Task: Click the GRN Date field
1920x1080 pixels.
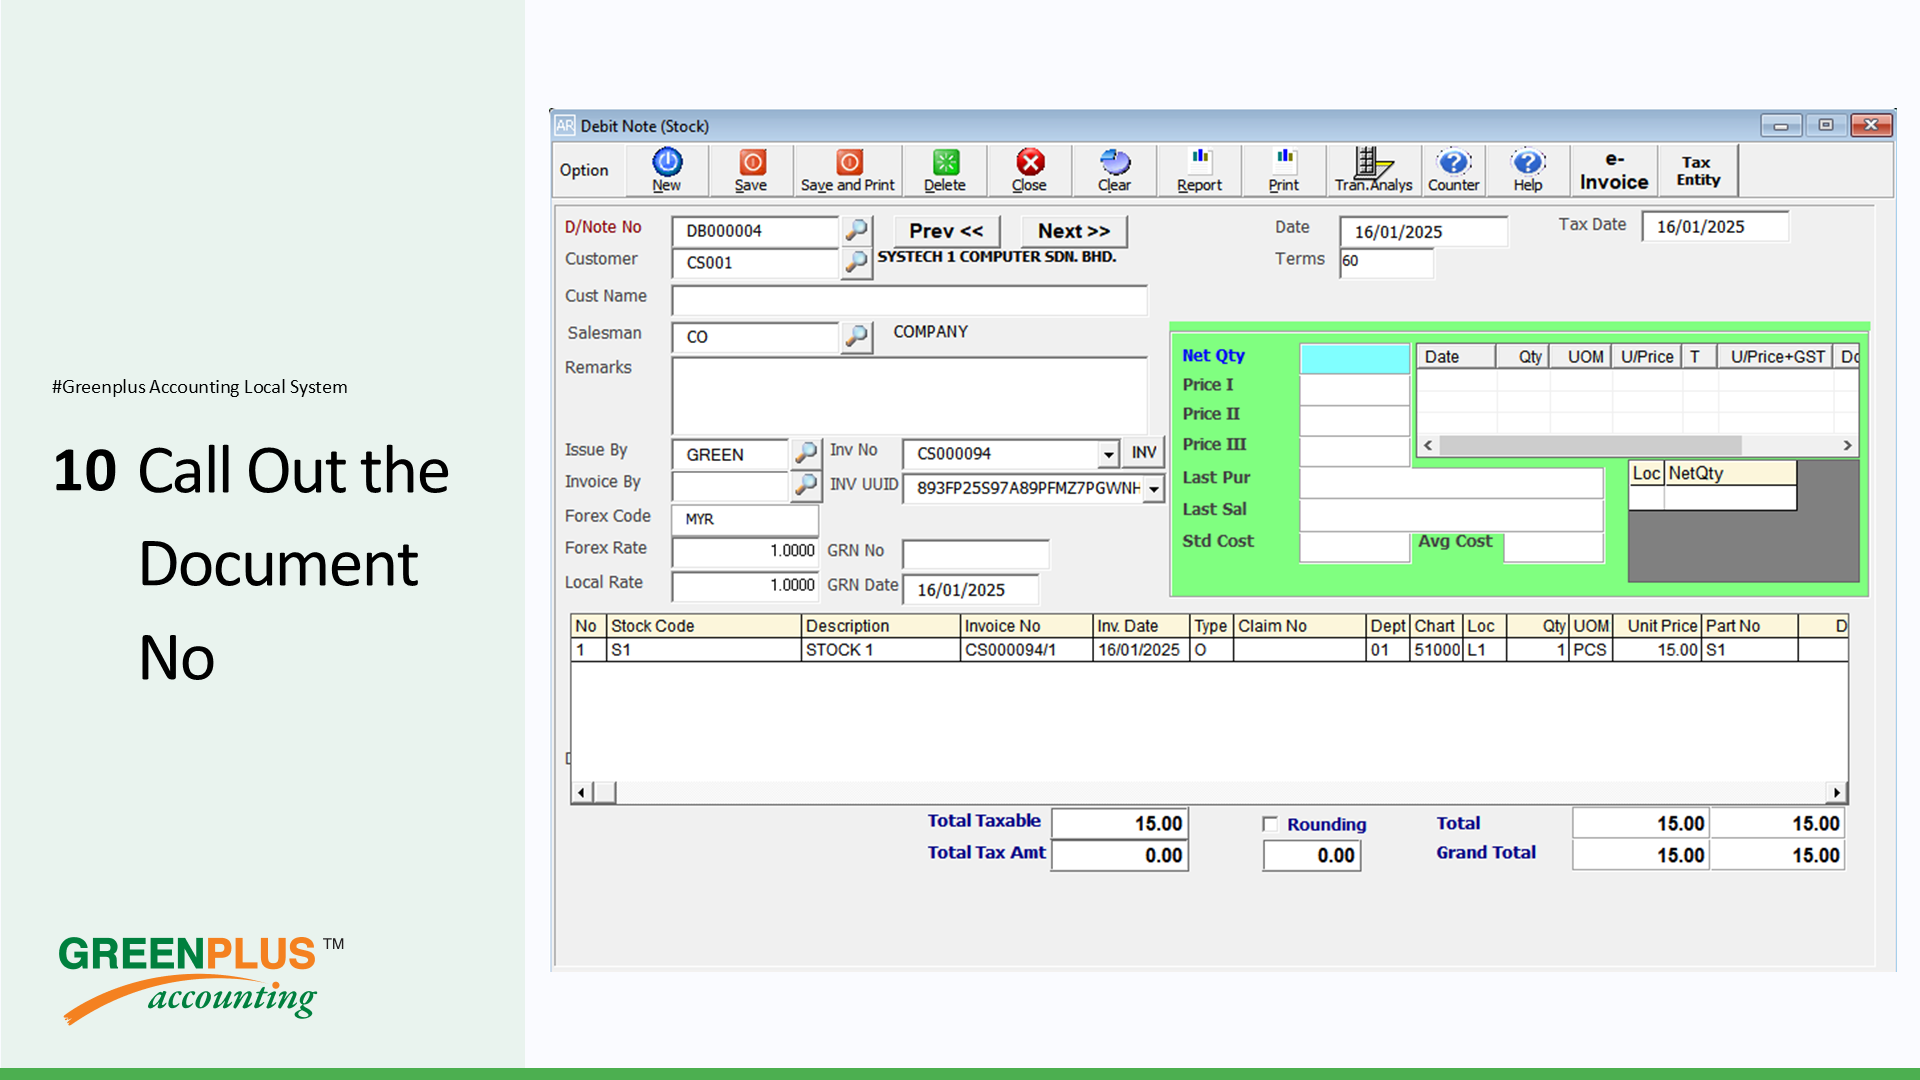Action: (x=971, y=590)
